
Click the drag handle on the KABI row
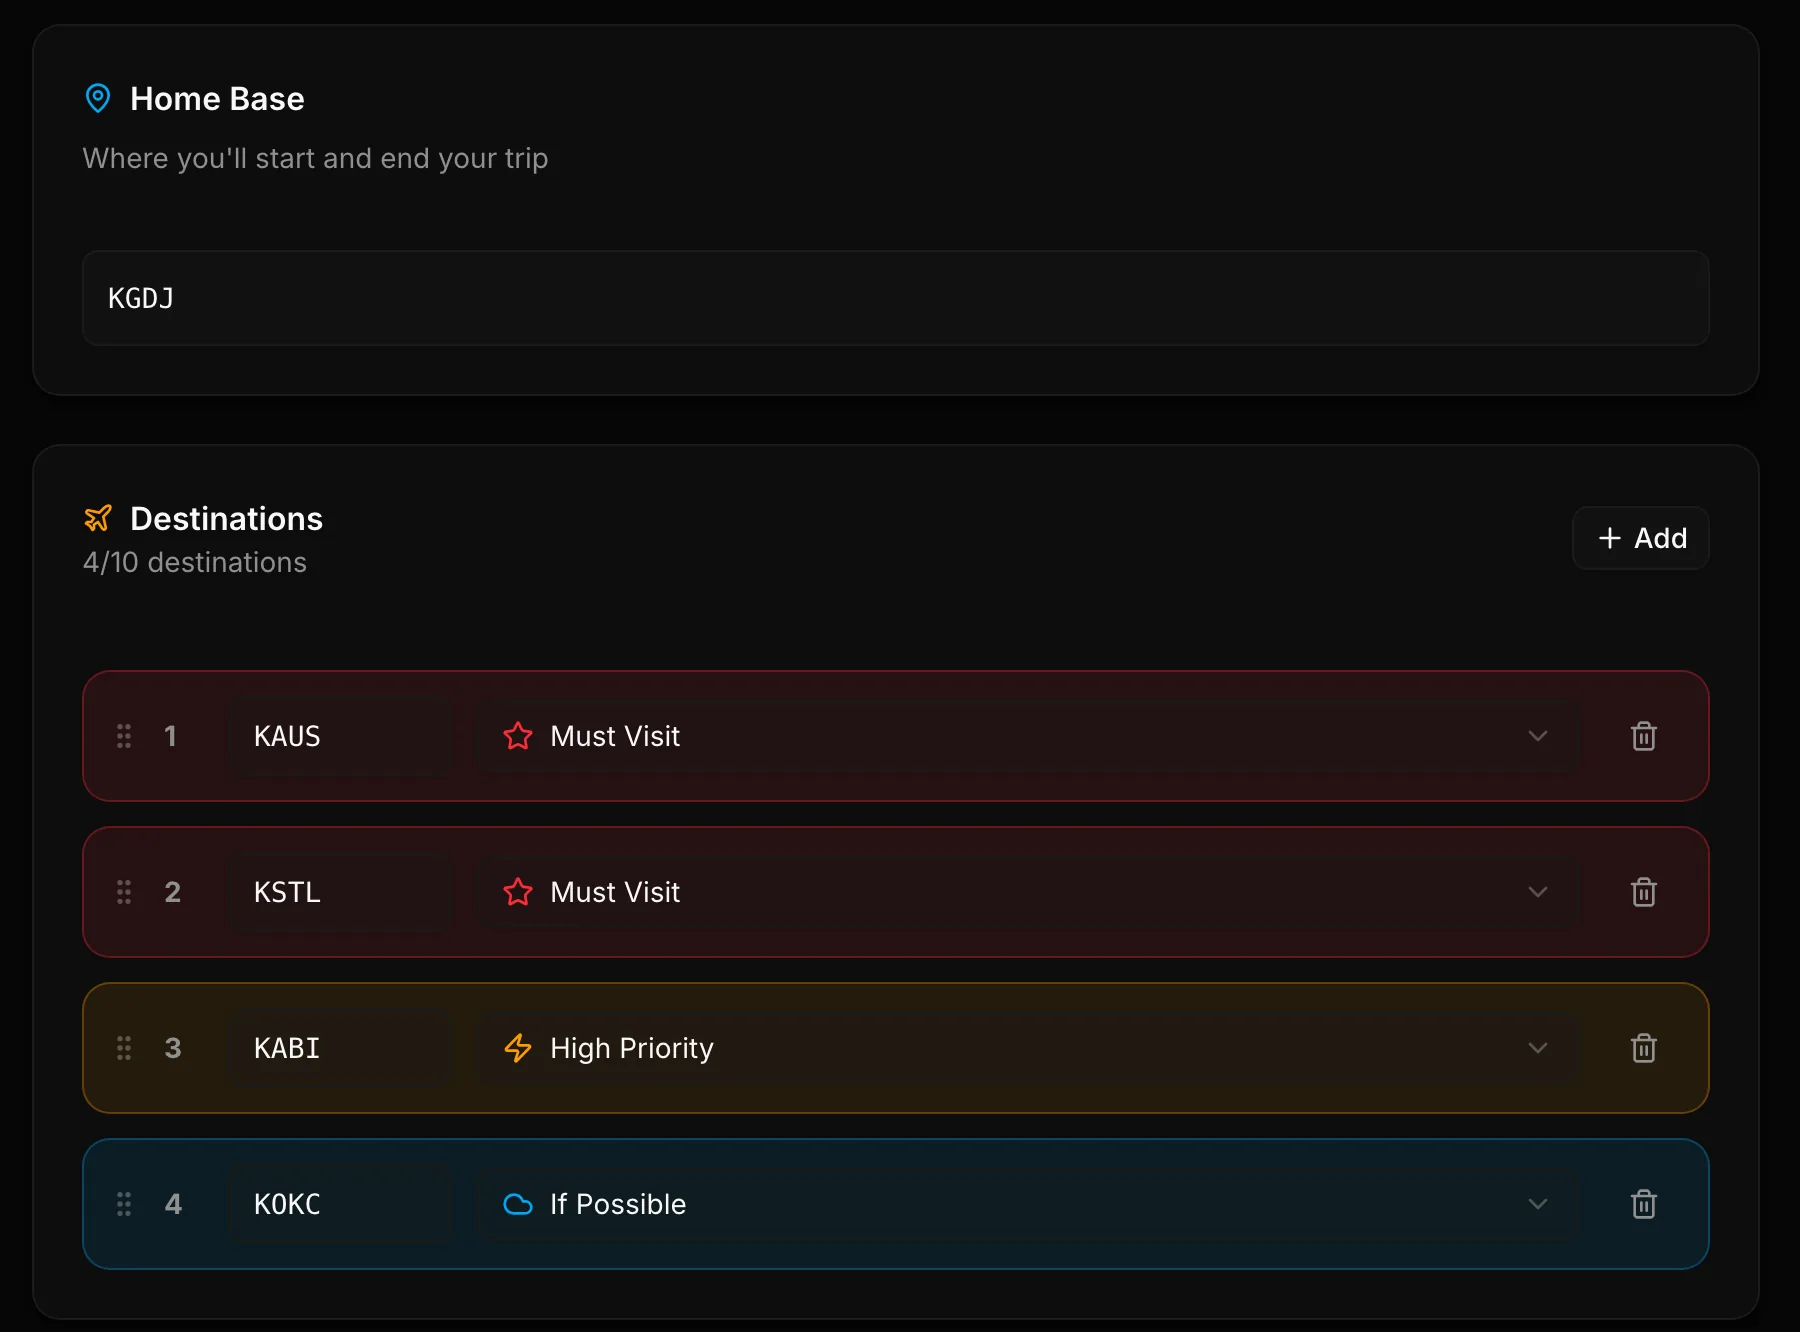click(124, 1048)
